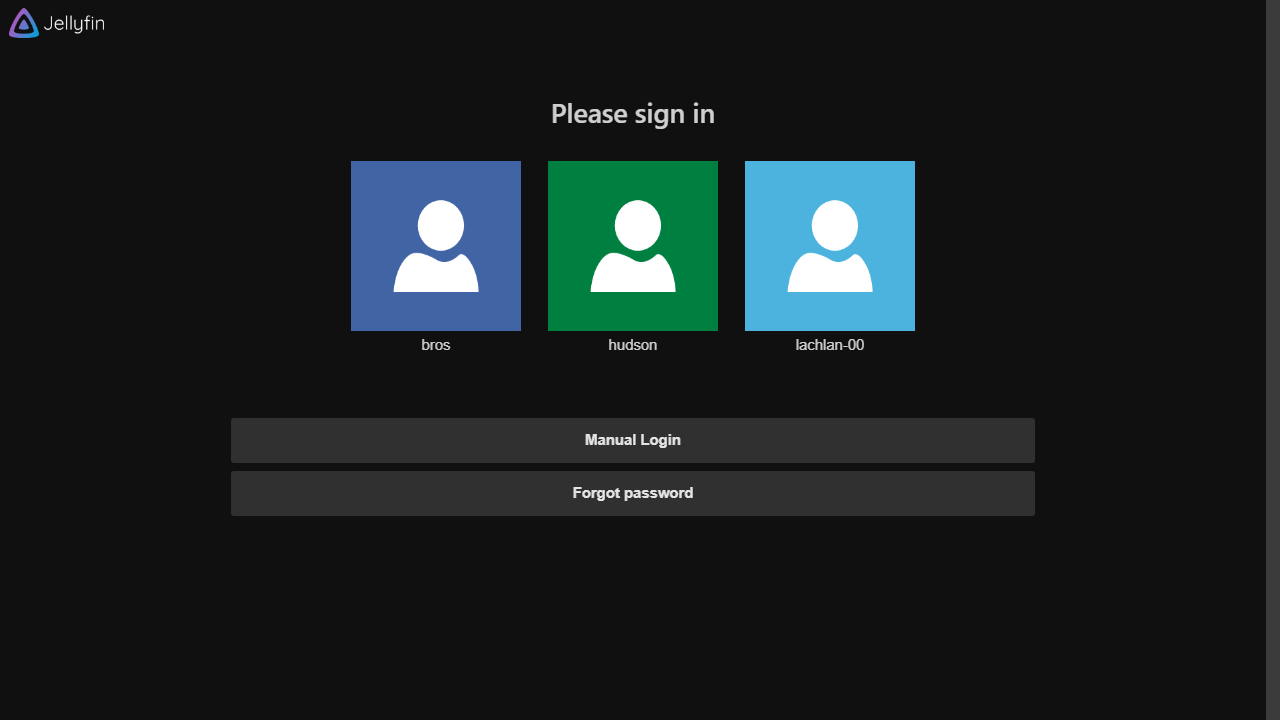Click the bros username label

coord(435,344)
